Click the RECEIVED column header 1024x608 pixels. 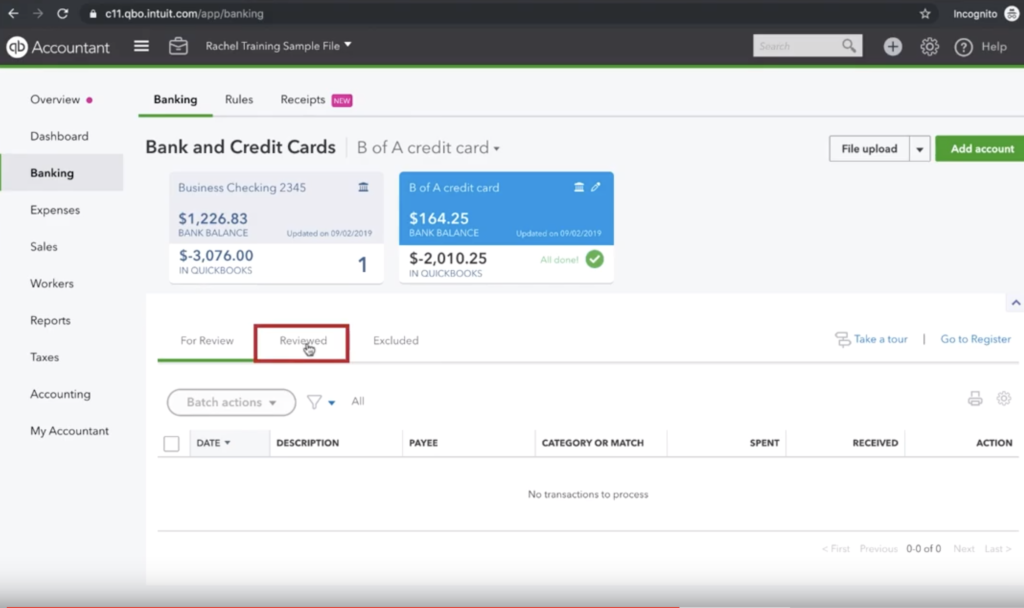tap(875, 443)
